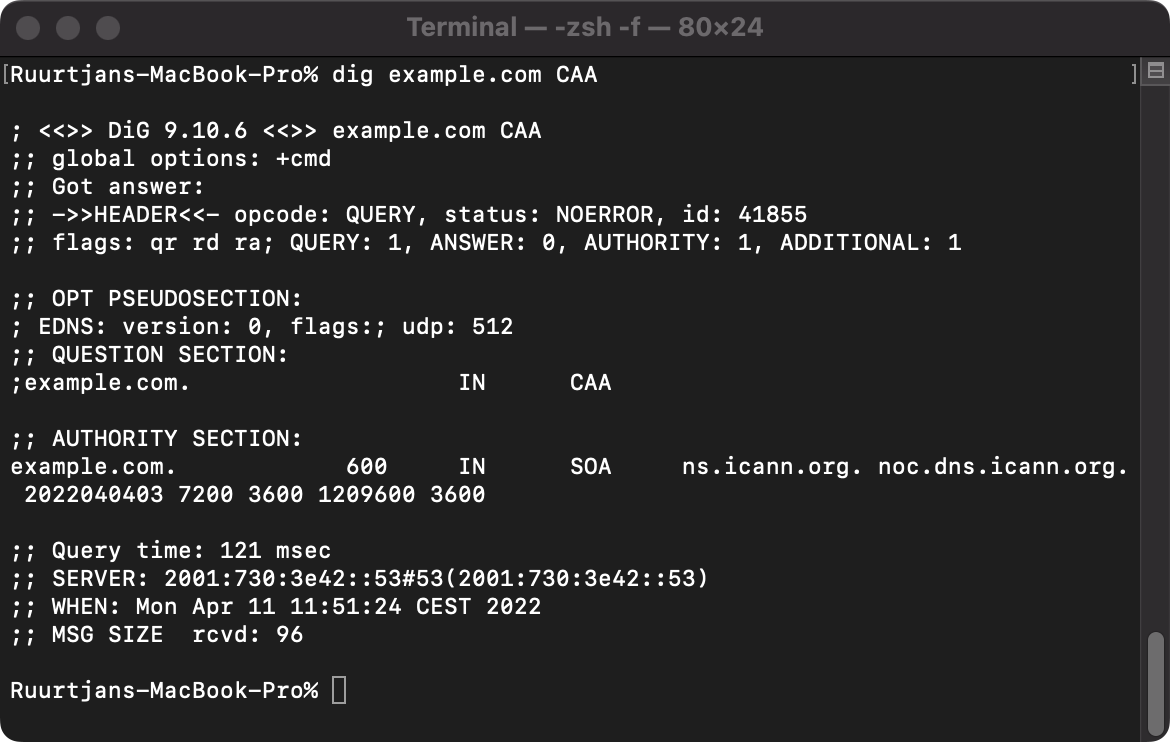Click the NOERROR status text in the header
This screenshot has height=742, width=1170.
pos(600,214)
